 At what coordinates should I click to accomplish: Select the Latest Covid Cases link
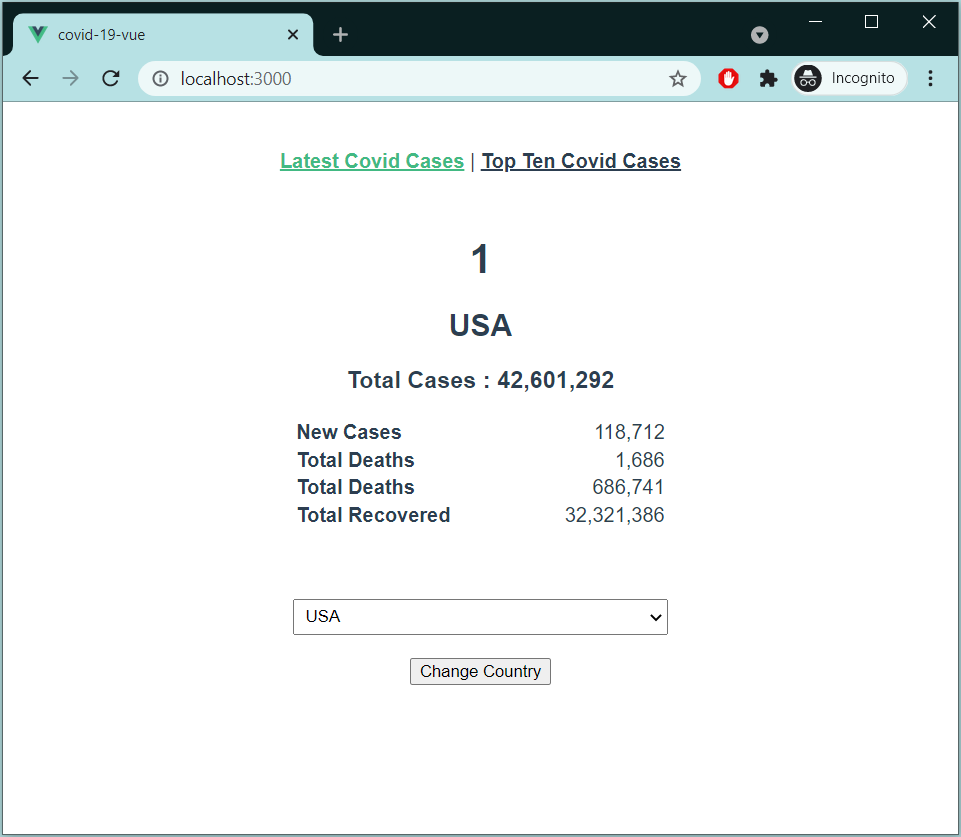coord(372,161)
